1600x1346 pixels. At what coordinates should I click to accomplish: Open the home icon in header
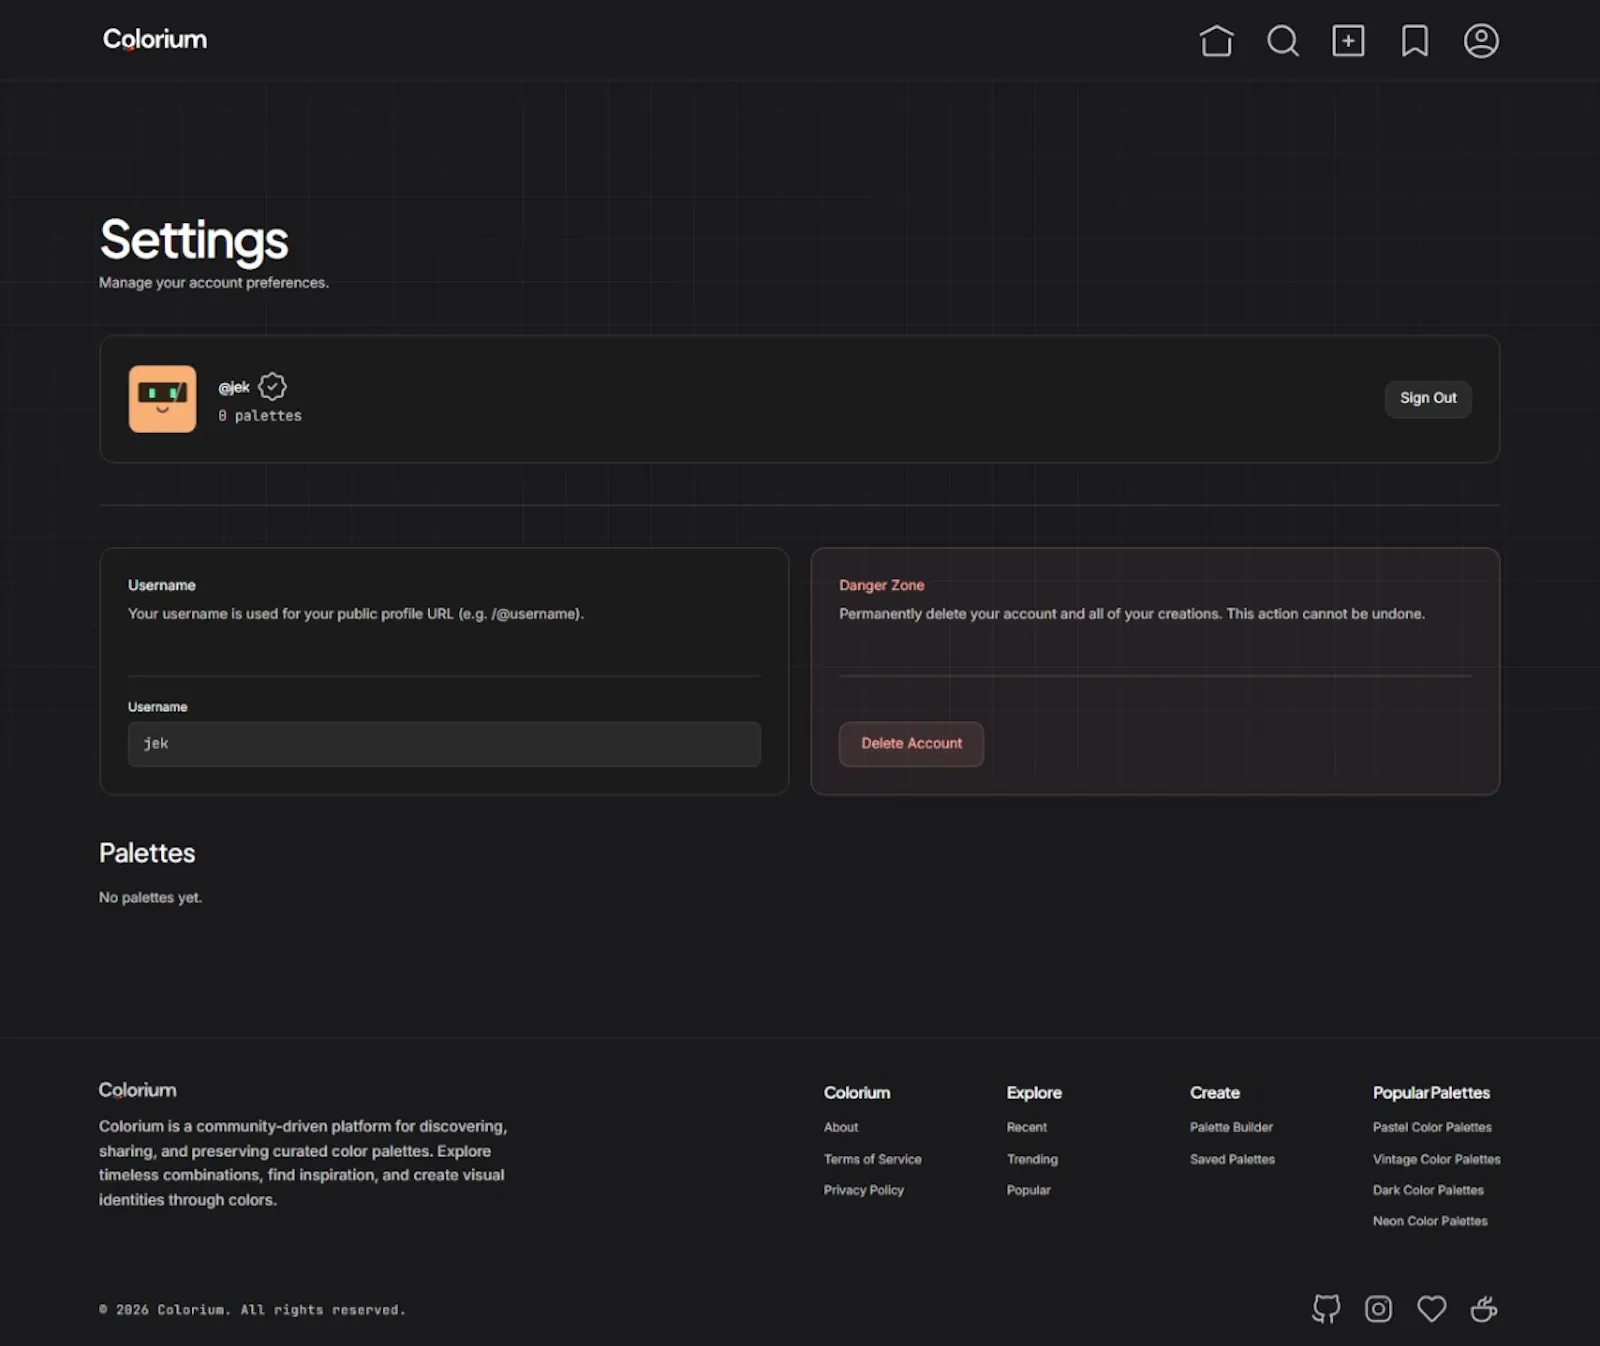tap(1216, 41)
